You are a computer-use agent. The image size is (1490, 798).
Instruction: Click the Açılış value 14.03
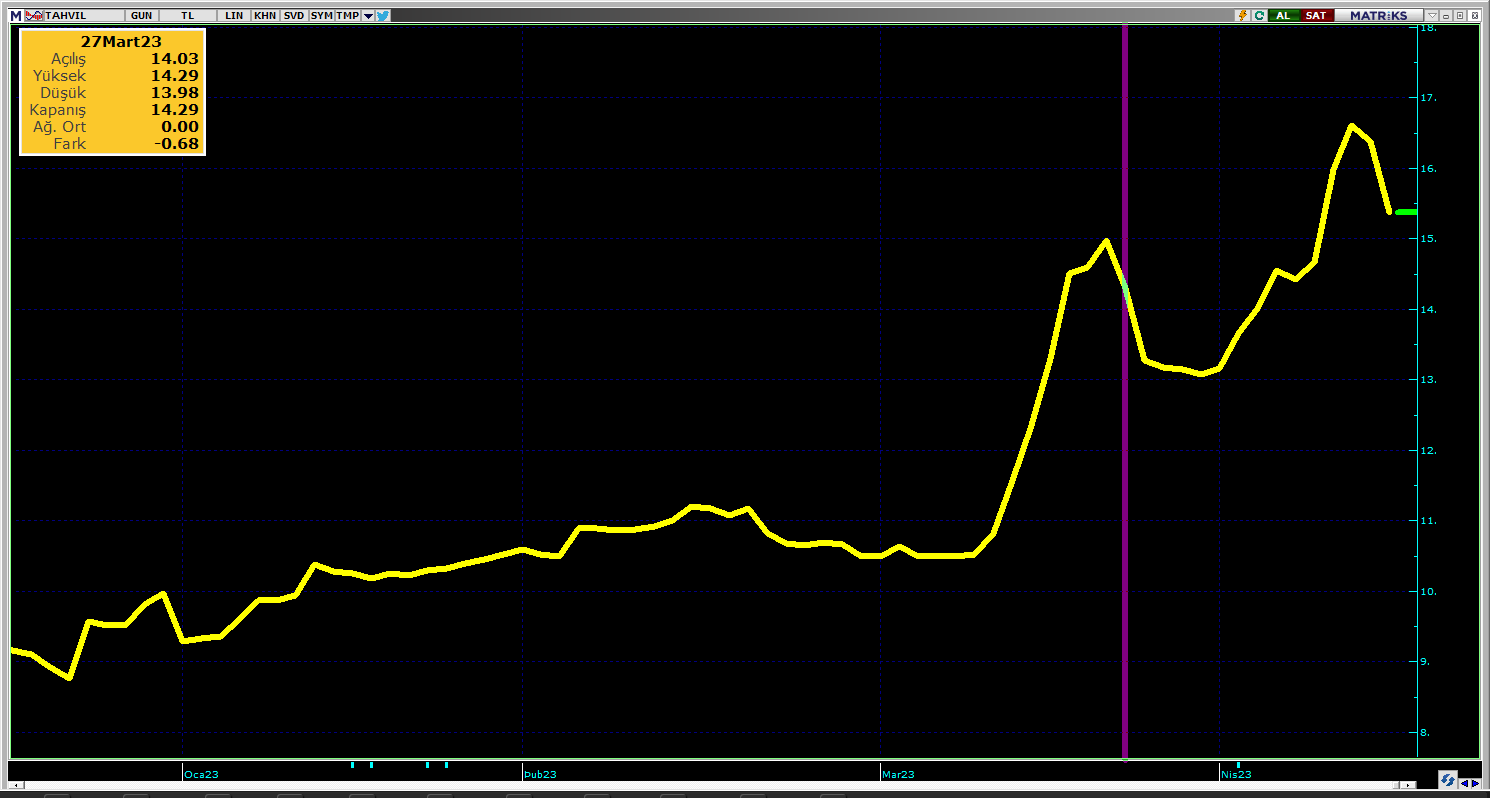pyautogui.click(x=174, y=59)
